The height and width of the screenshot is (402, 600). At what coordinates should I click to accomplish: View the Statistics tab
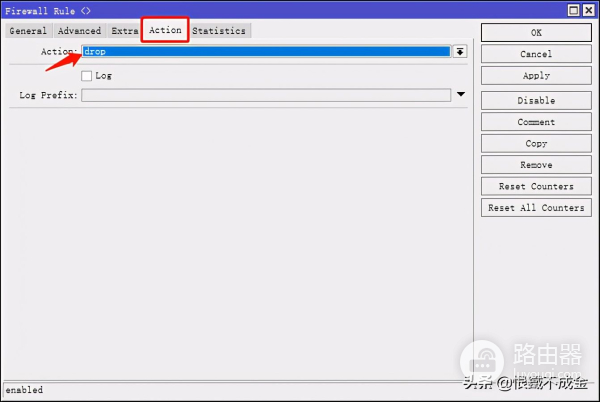[219, 31]
